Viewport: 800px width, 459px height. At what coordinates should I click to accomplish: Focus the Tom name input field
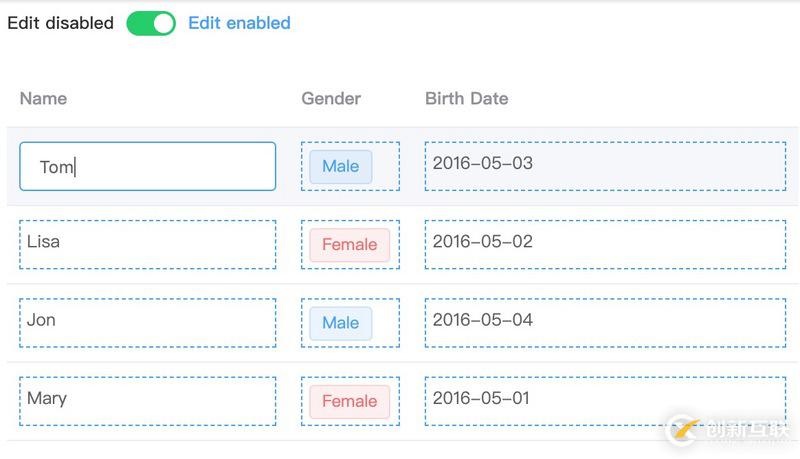pyautogui.click(x=147, y=166)
